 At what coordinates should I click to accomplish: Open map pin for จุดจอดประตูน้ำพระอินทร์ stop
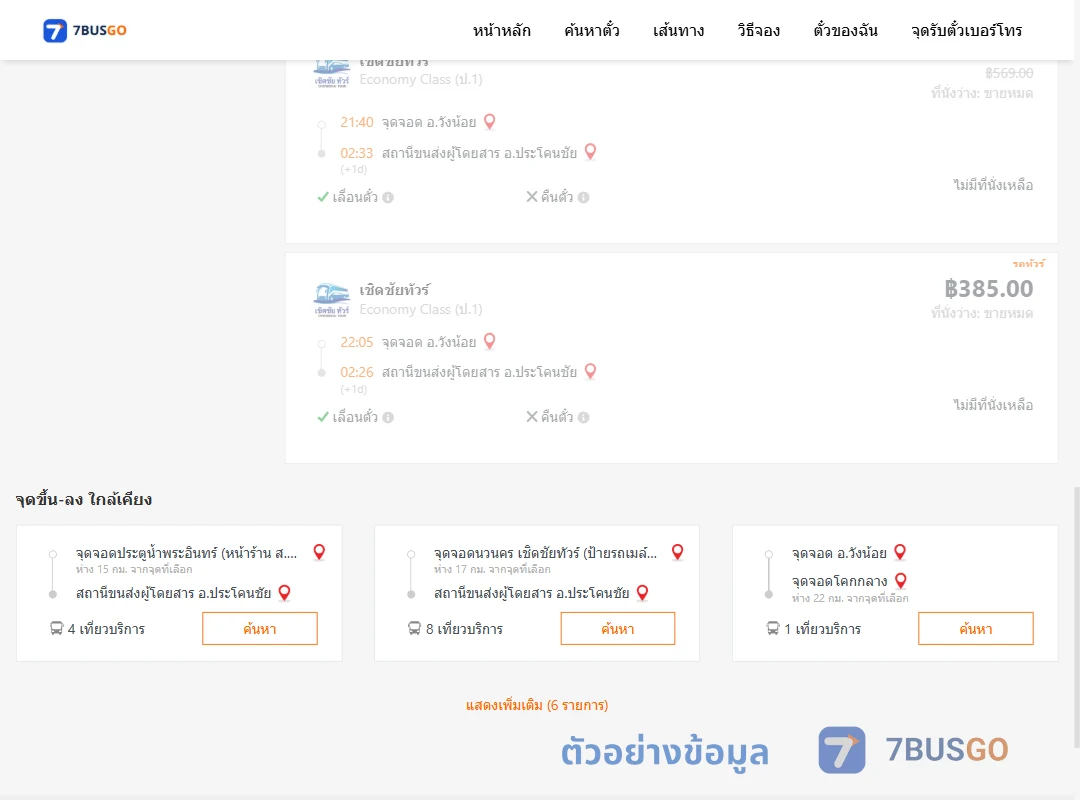point(319,552)
